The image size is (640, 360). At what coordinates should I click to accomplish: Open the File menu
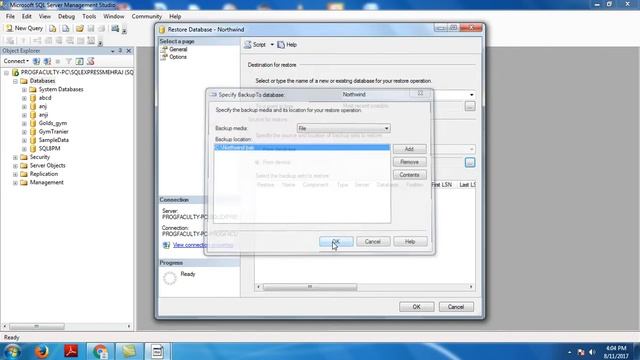10,16
